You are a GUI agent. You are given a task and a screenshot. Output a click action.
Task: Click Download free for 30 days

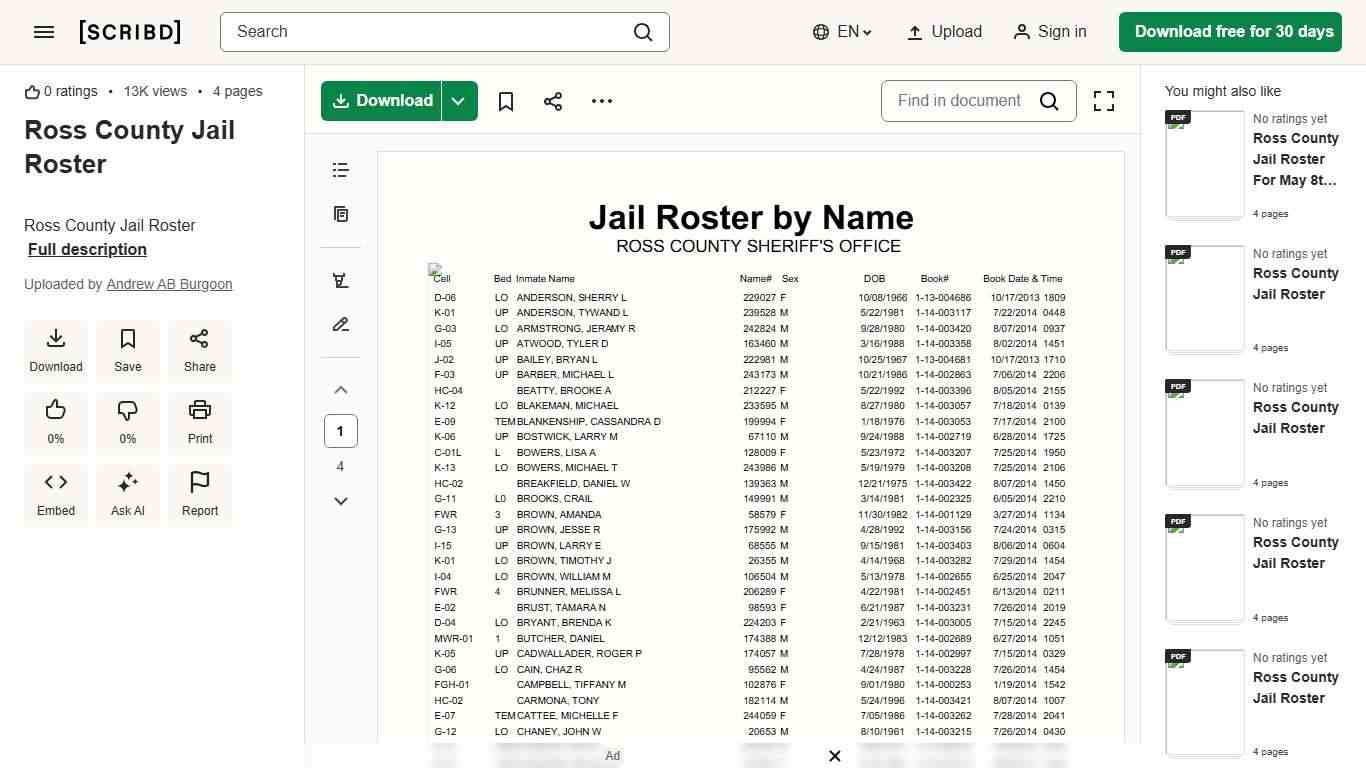[1230, 31]
